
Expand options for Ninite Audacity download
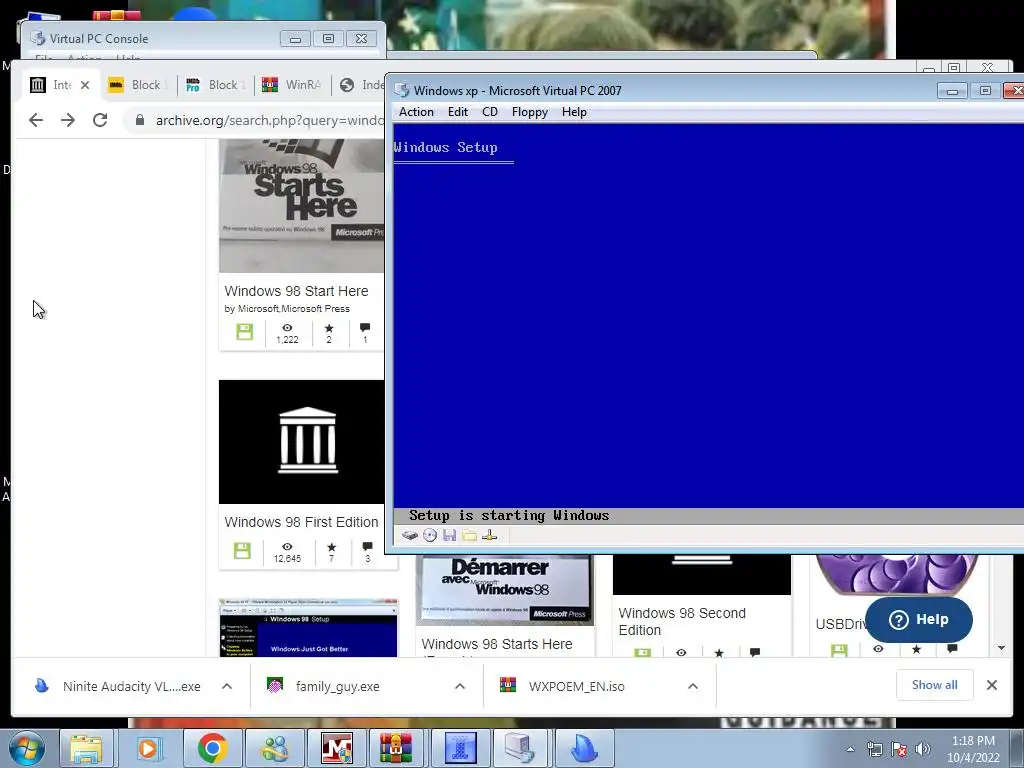(227, 686)
